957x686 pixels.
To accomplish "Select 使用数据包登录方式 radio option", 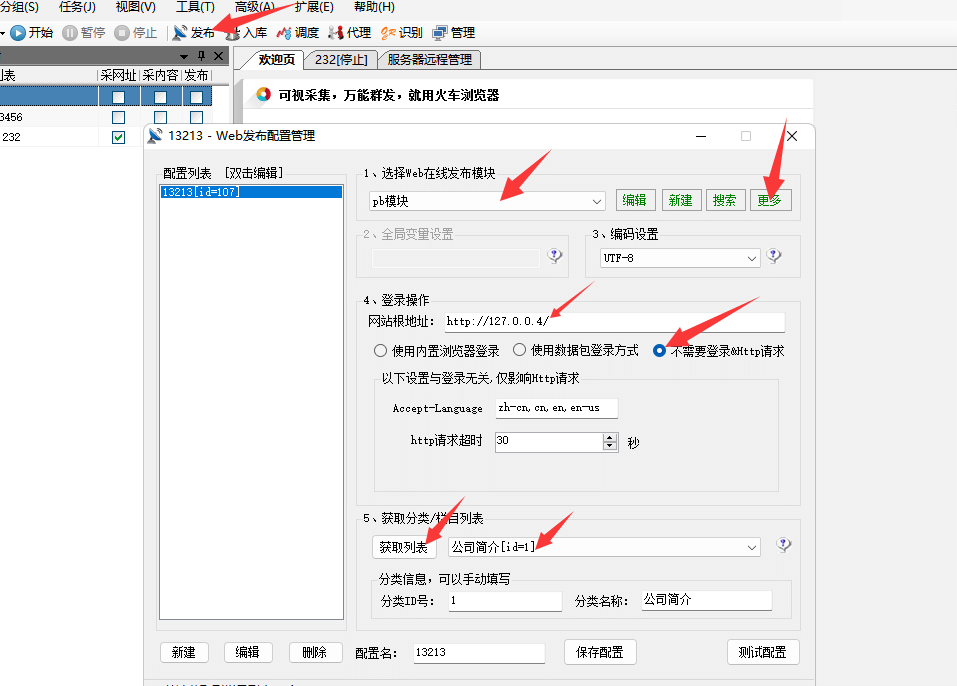I will coord(519,350).
